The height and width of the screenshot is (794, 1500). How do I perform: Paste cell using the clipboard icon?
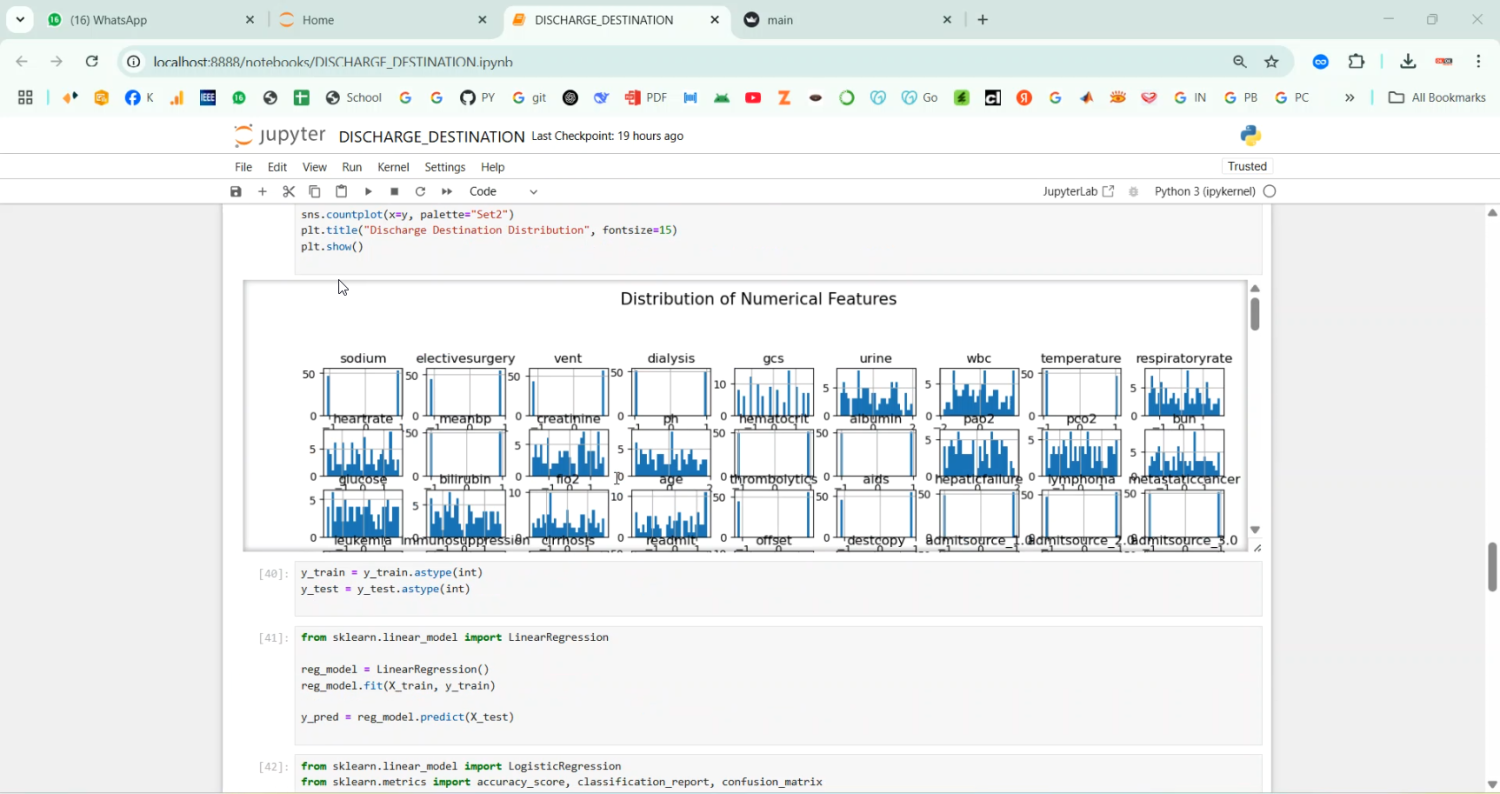pyautogui.click(x=341, y=191)
